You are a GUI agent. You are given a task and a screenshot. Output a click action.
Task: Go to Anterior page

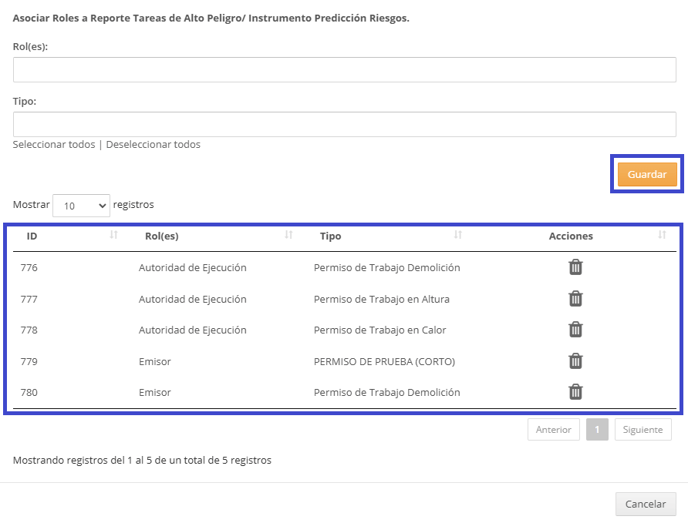click(553, 430)
